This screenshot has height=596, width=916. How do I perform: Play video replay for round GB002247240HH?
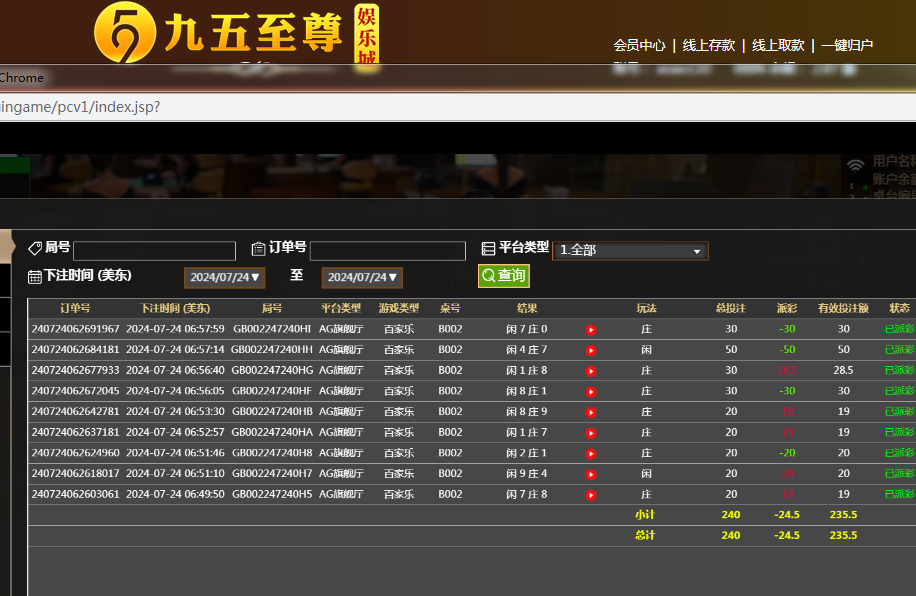tap(590, 350)
